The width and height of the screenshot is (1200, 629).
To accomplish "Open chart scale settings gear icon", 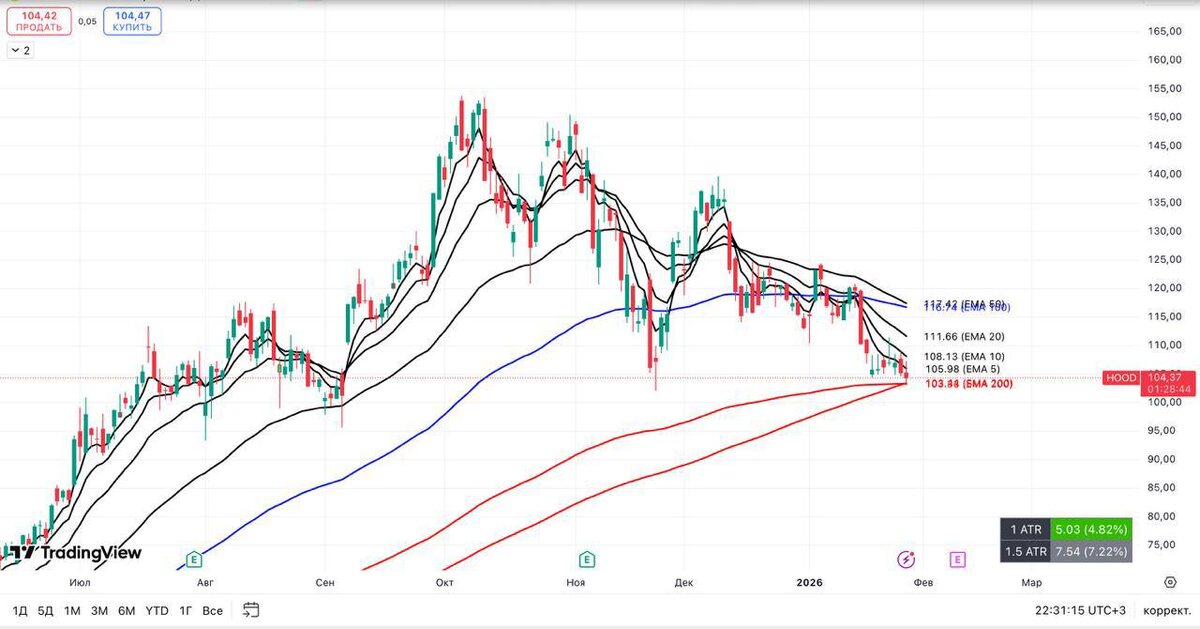I will click(x=1170, y=582).
